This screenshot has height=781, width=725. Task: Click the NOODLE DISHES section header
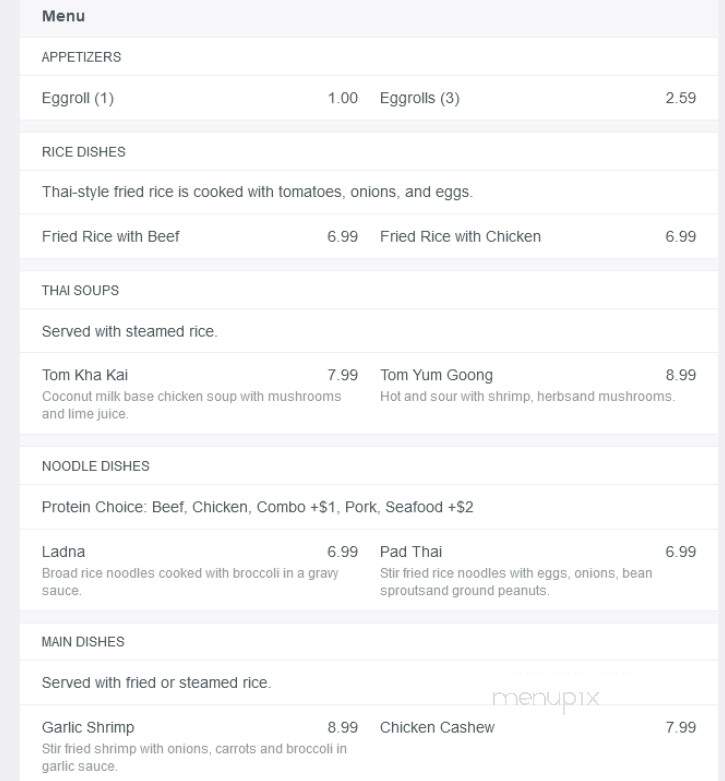coord(96,466)
